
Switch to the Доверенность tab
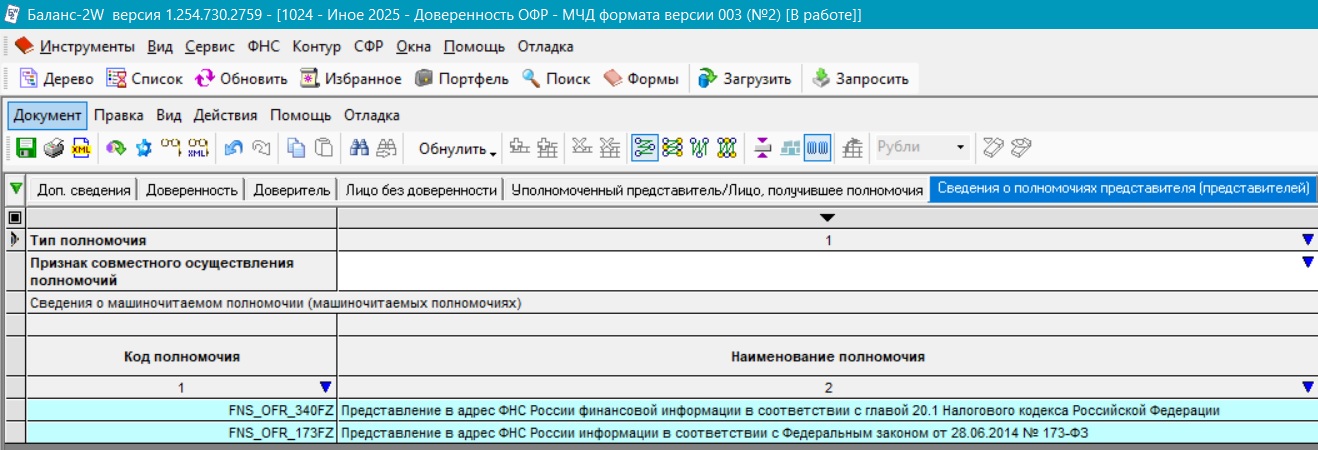point(191,190)
